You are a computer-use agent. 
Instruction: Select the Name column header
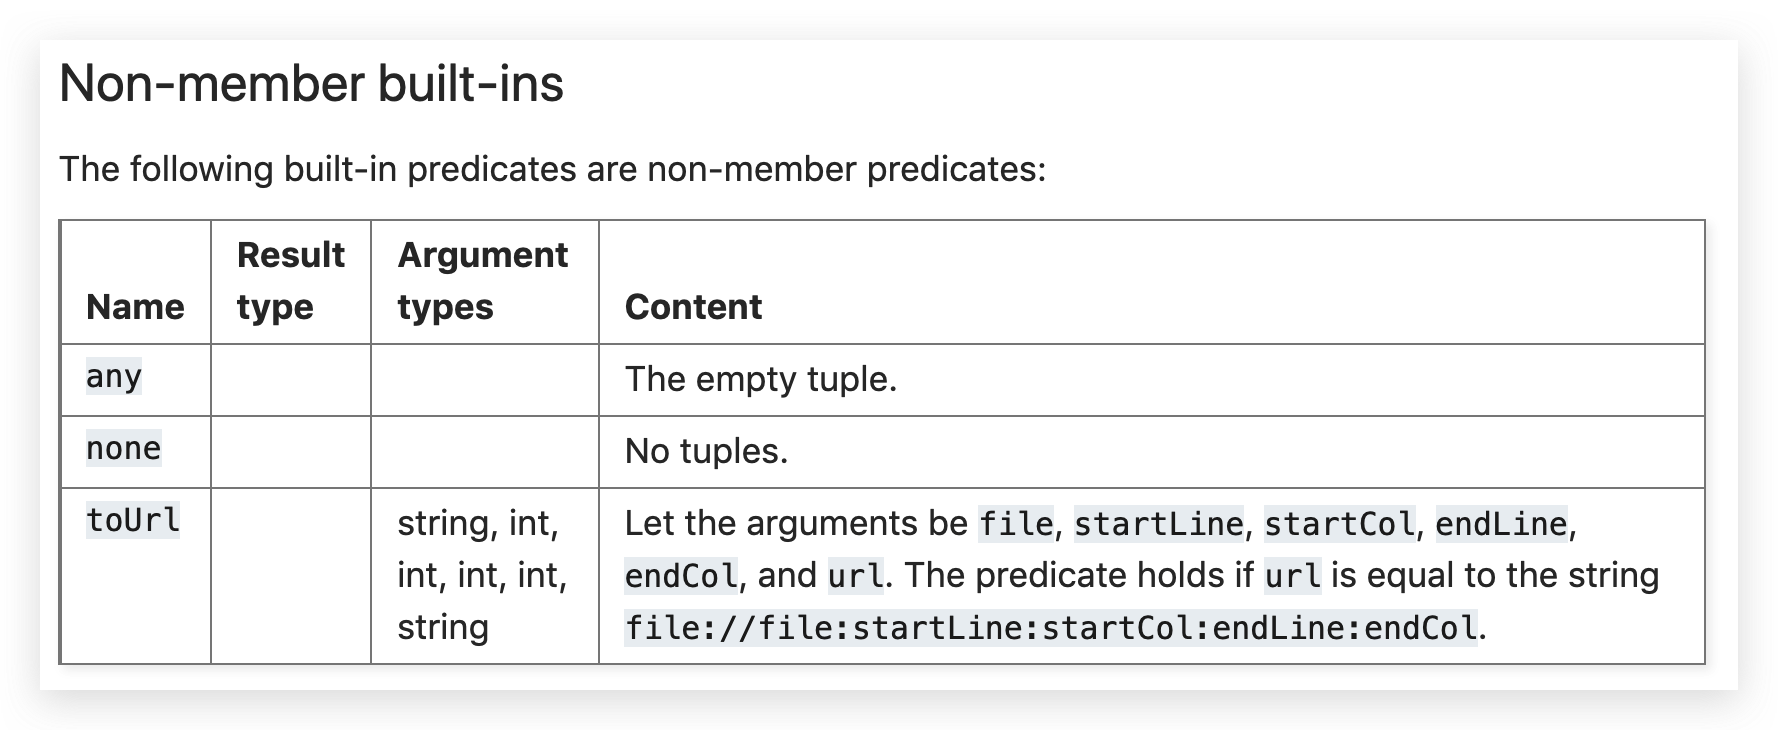pyautogui.click(x=135, y=307)
